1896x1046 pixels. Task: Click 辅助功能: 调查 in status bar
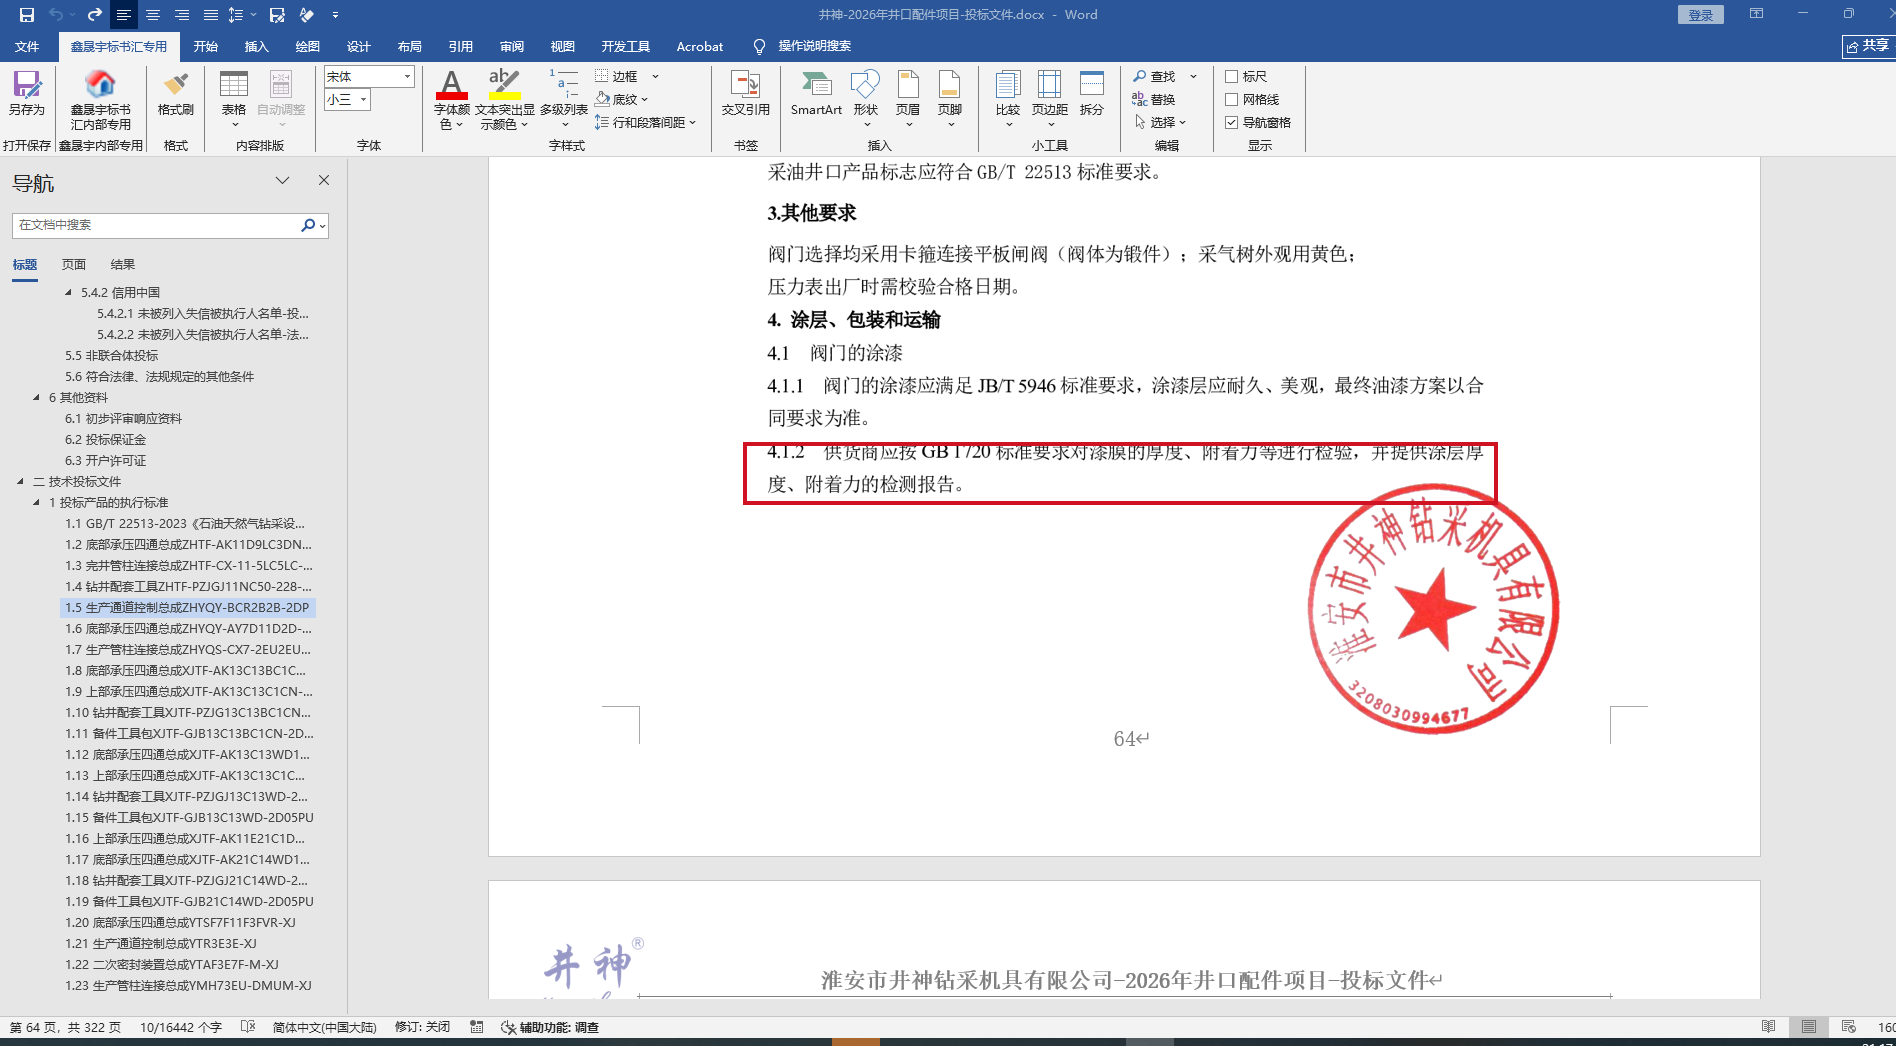[550, 1027]
